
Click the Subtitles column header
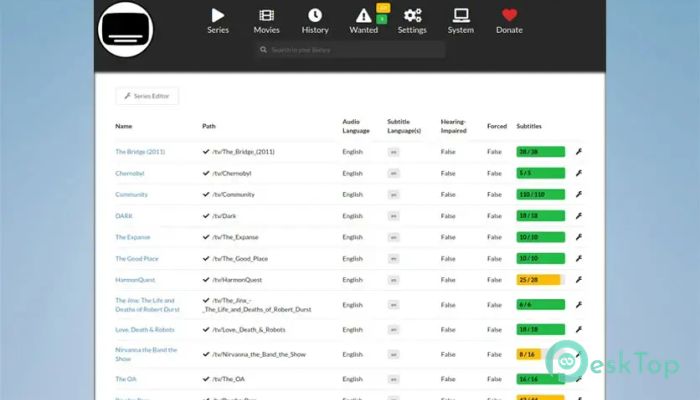(x=529, y=126)
